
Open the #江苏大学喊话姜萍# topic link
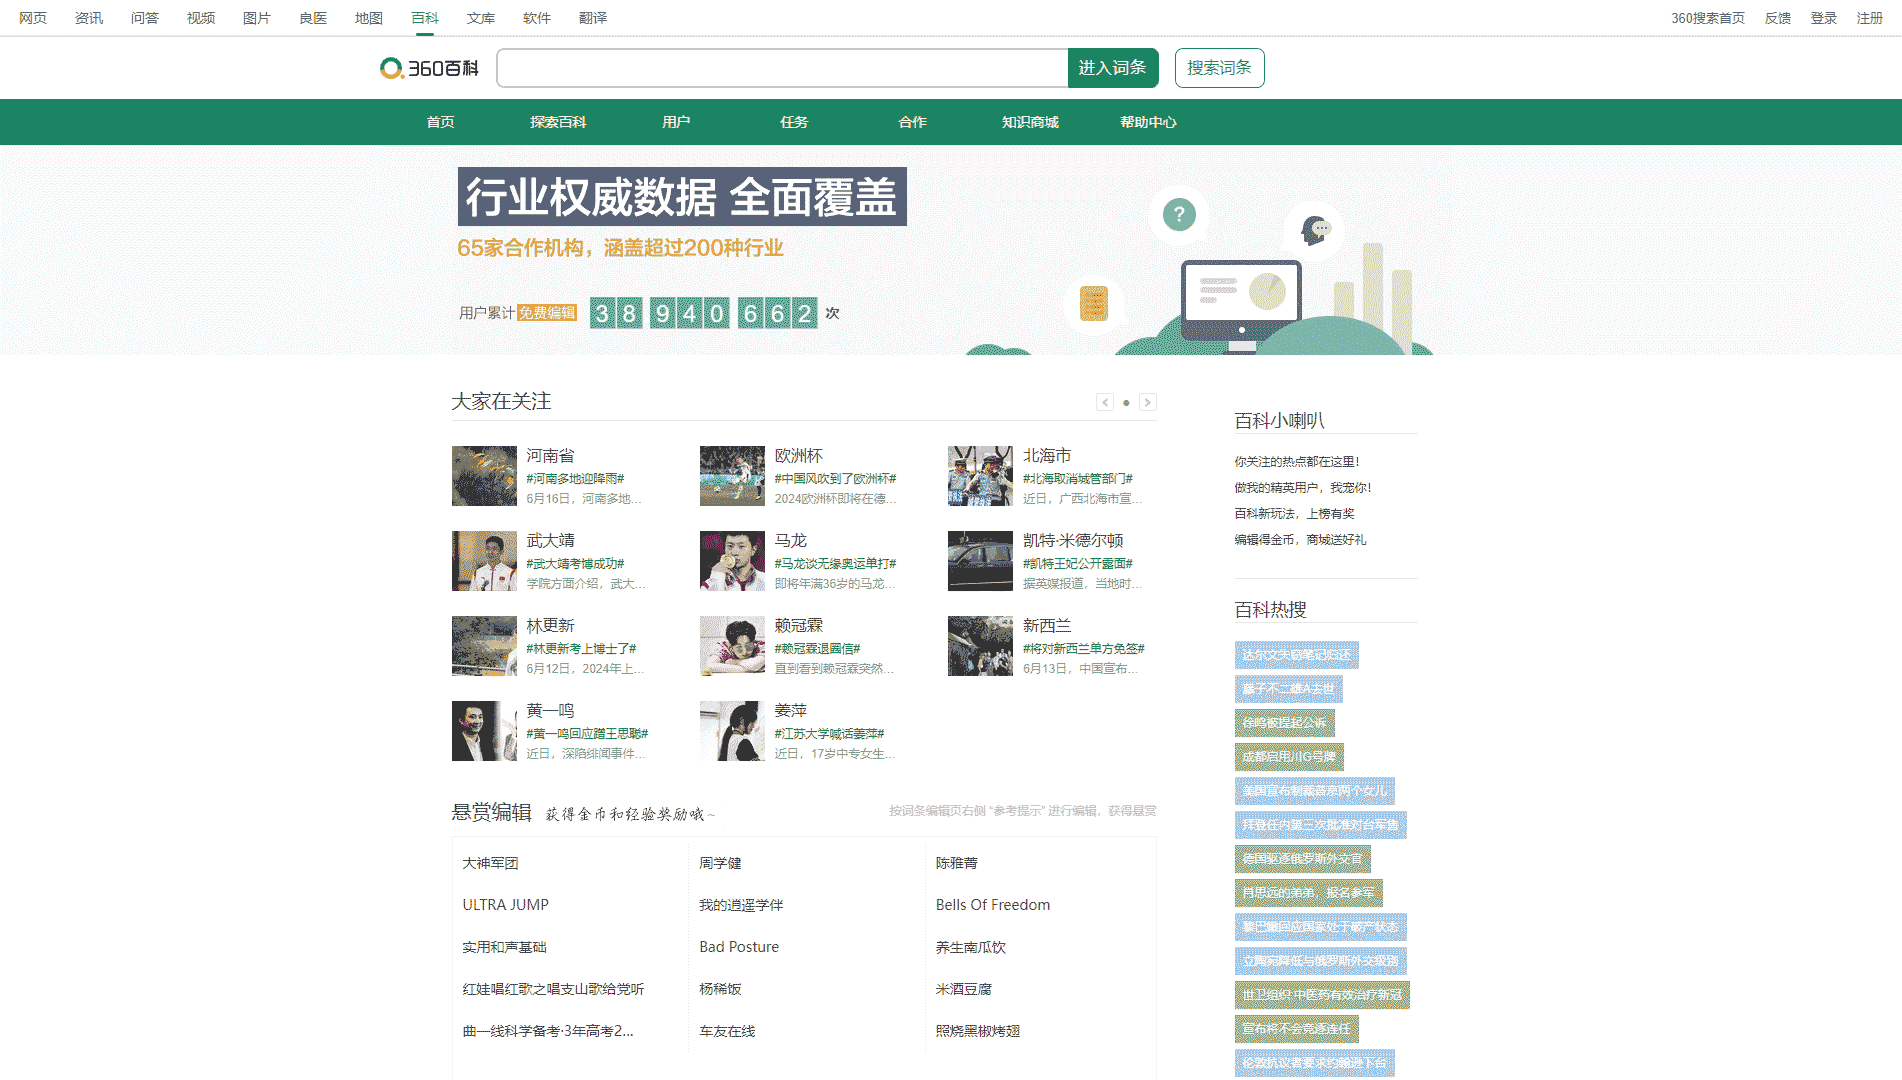[x=829, y=734]
